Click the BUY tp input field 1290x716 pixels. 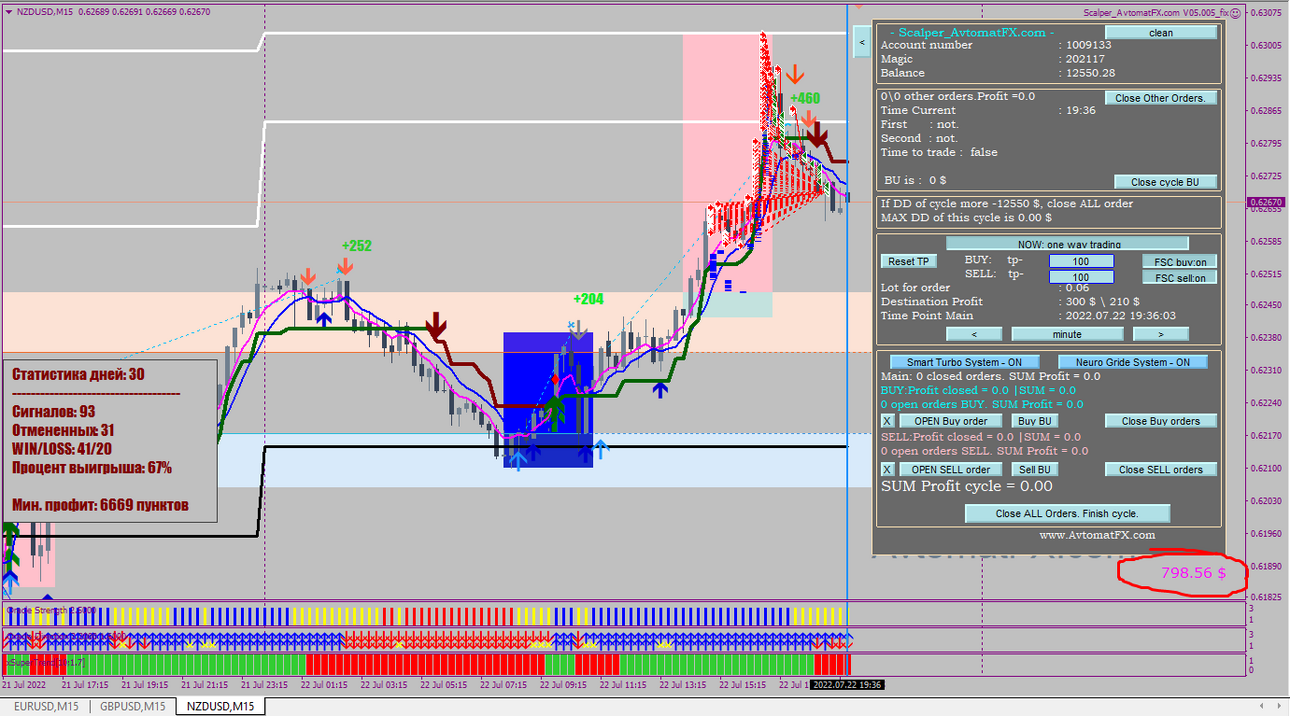pos(1081,261)
